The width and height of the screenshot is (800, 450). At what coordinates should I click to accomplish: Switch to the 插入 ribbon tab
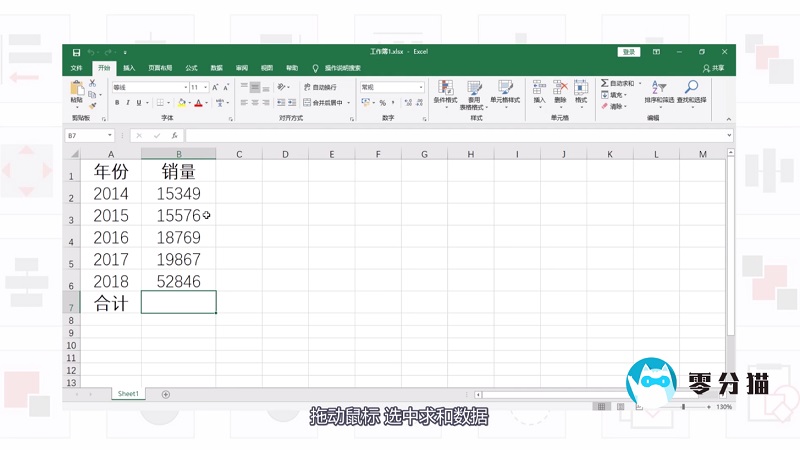pos(129,68)
